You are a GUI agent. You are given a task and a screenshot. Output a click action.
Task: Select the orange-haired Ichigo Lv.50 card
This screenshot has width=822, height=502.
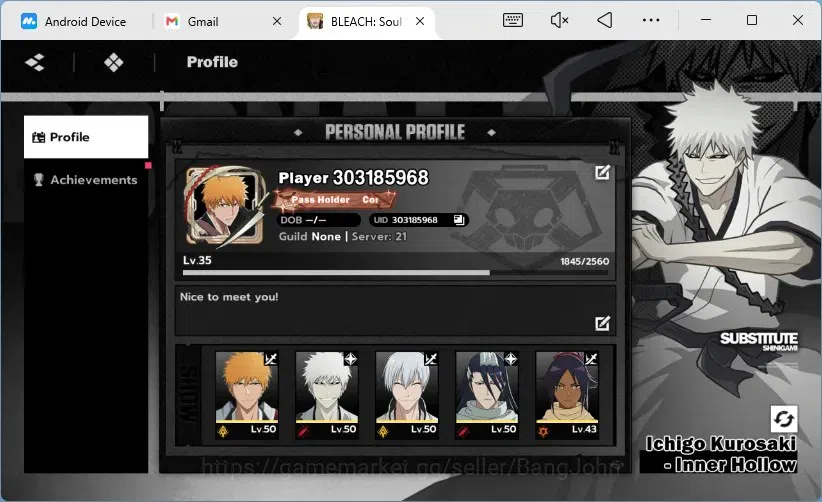tap(247, 395)
